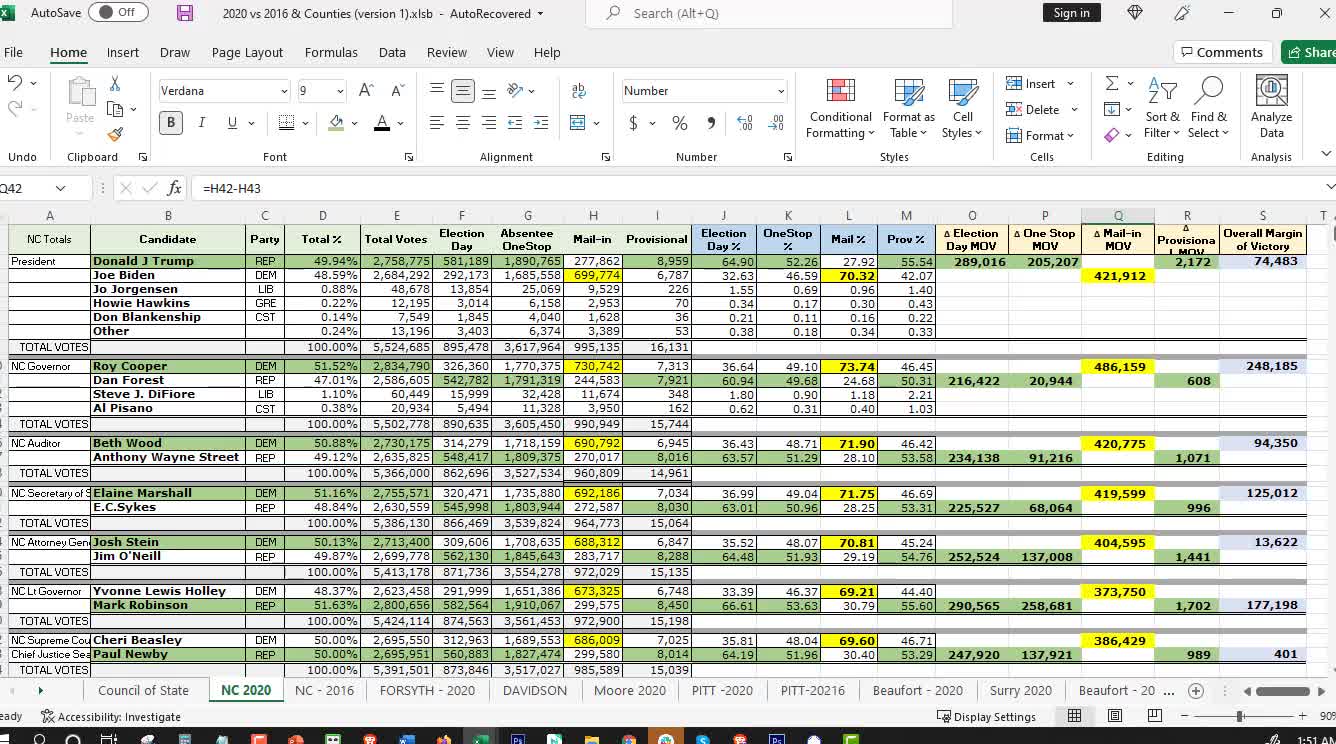This screenshot has width=1336, height=744.
Task: Click the Align Left icon
Action: click(x=437, y=123)
